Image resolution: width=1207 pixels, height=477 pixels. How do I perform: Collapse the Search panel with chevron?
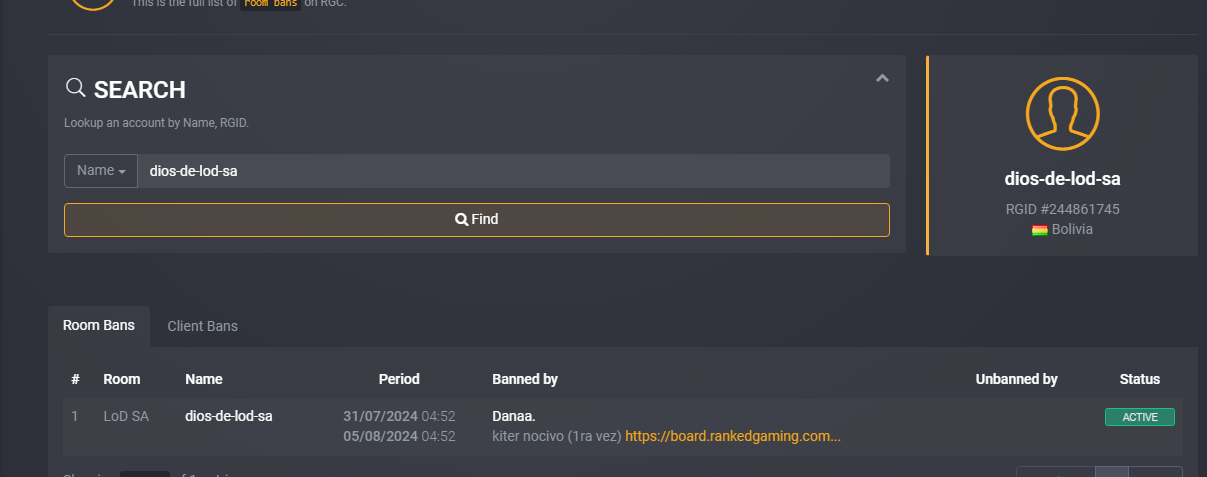tap(882, 78)
